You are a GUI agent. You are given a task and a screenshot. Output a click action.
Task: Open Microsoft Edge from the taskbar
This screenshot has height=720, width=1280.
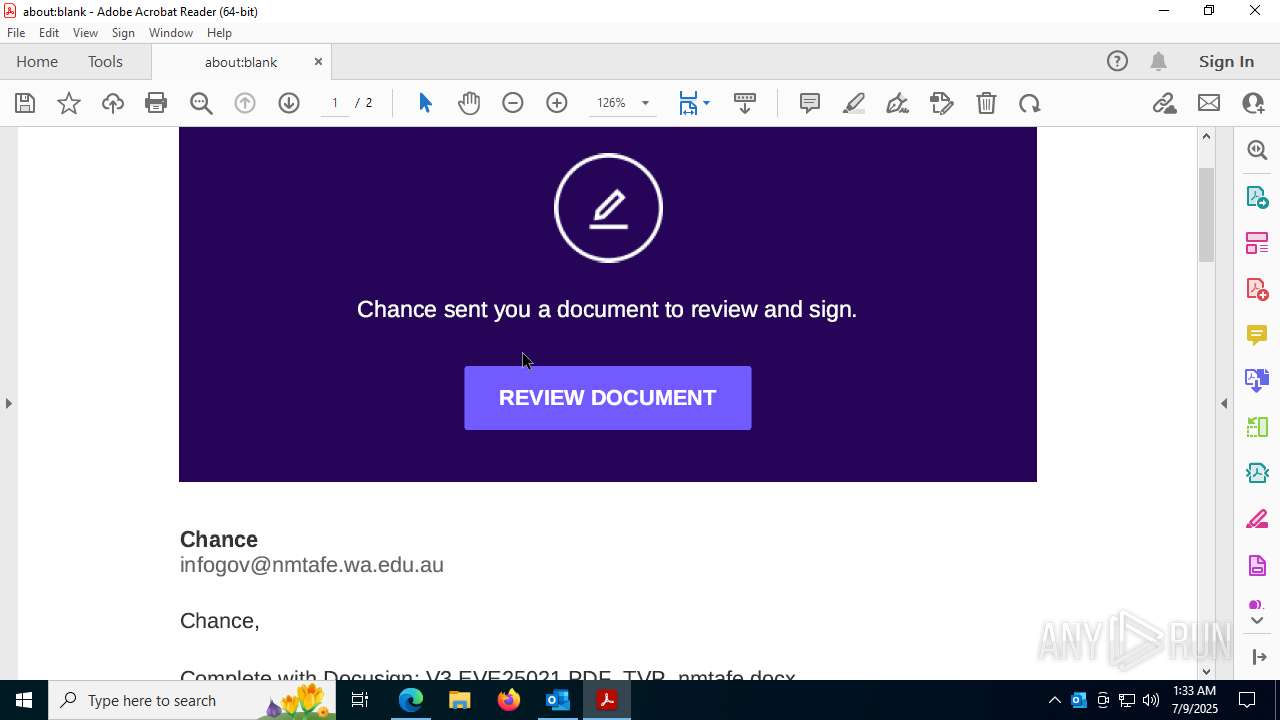[411, 700]
